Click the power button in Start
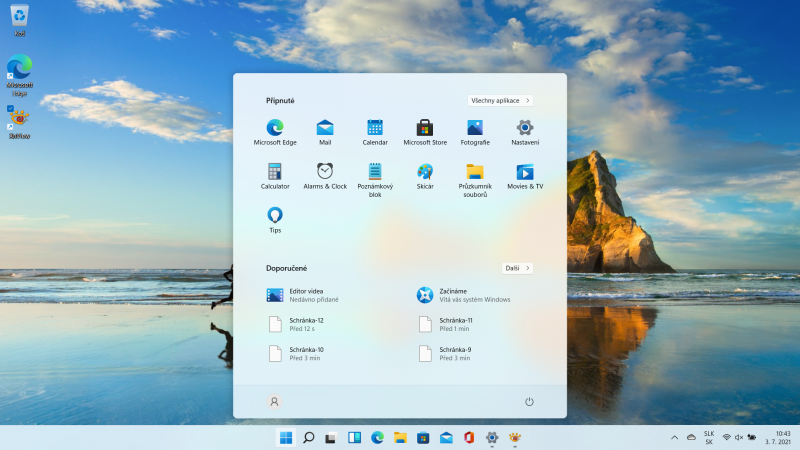This screenshot has width=800, height=450. click(529, 402)
